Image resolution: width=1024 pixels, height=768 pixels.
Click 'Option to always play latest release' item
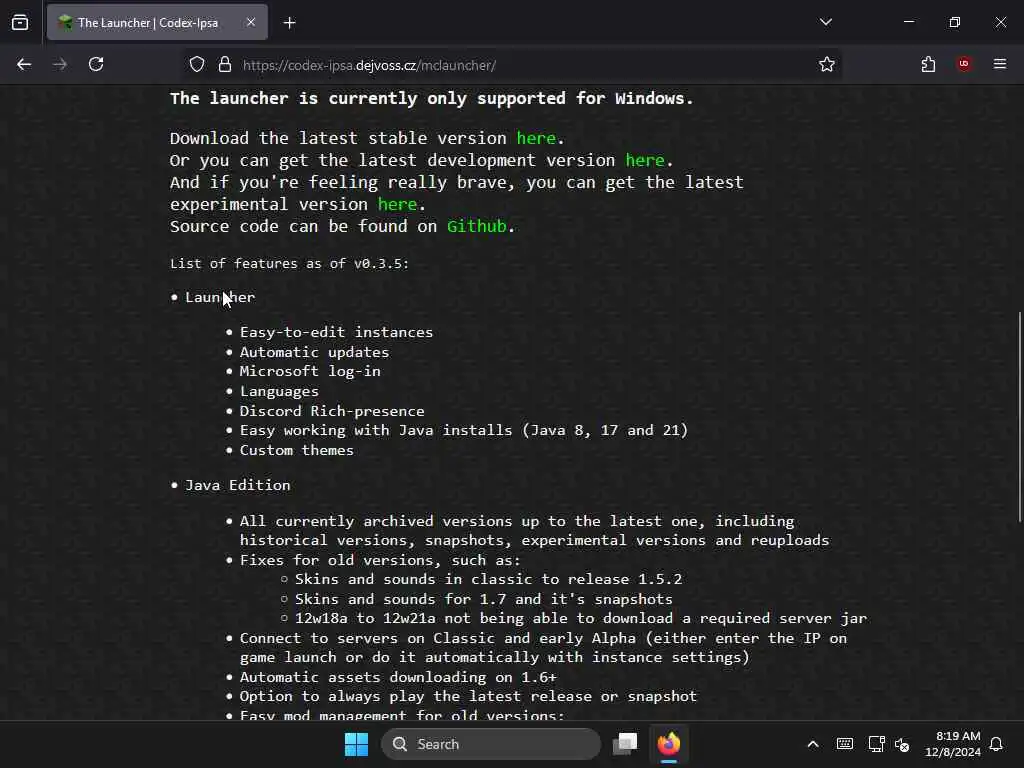coord(468,696)
